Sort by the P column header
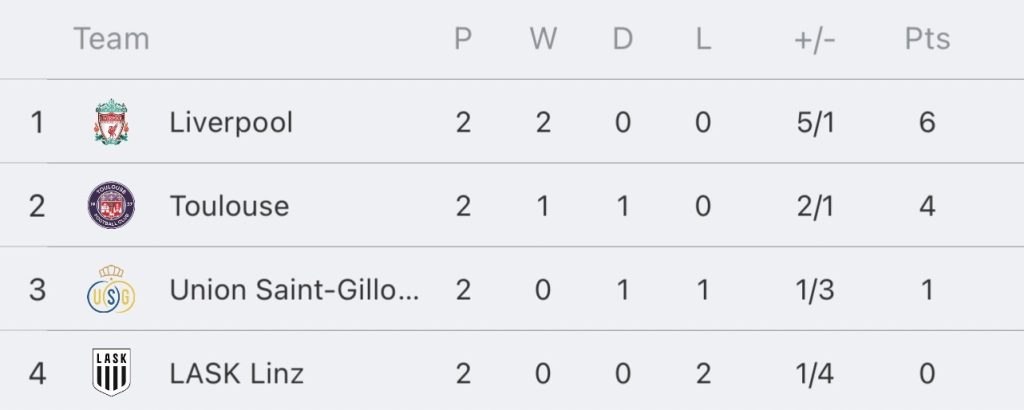The width and height of the screenshot is (1024, 410). click(463, 39)
